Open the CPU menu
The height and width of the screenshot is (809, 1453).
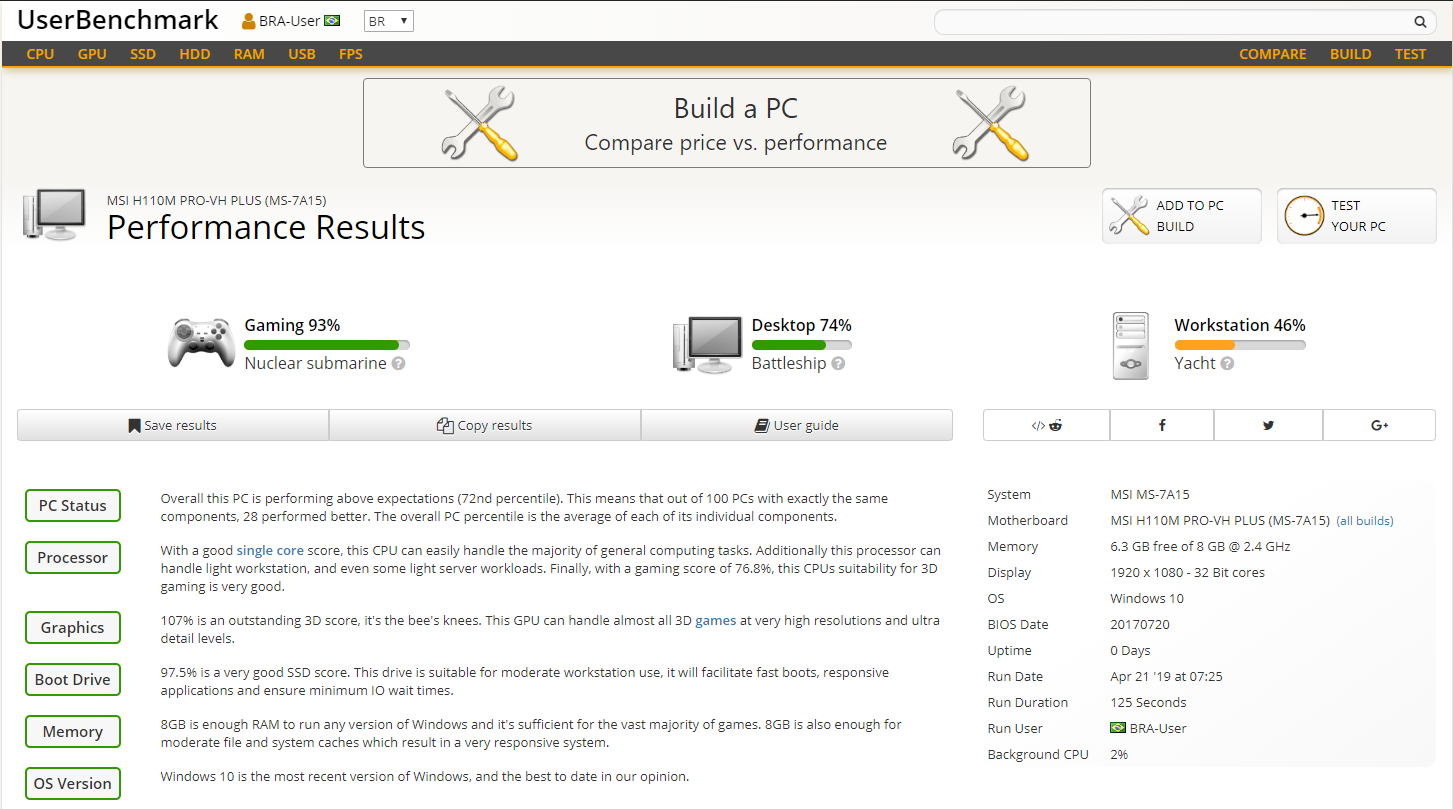[x=40, y=54]
